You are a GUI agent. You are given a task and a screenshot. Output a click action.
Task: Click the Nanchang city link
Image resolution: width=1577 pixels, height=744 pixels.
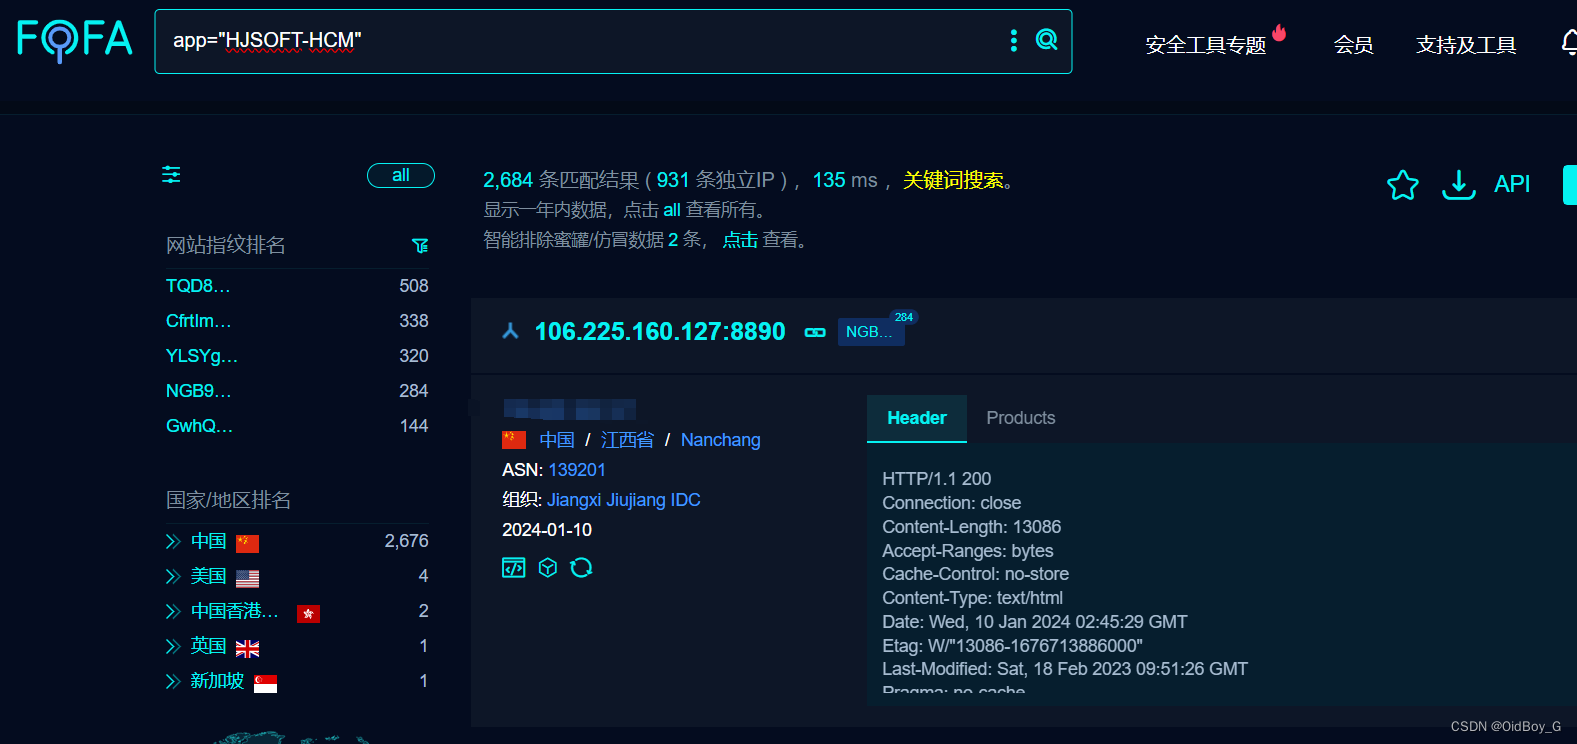pos(720,440)
